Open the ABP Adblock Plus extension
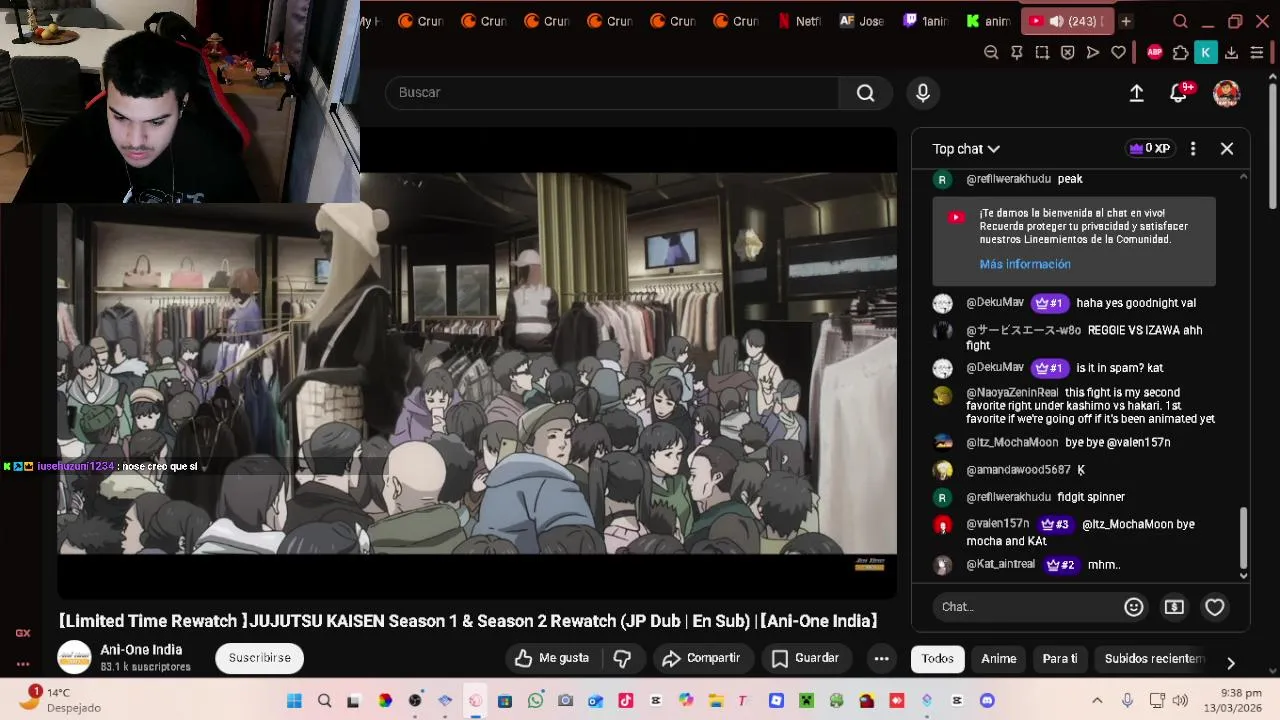This screenshot has height=720, width=1280. coord(1155,53)
